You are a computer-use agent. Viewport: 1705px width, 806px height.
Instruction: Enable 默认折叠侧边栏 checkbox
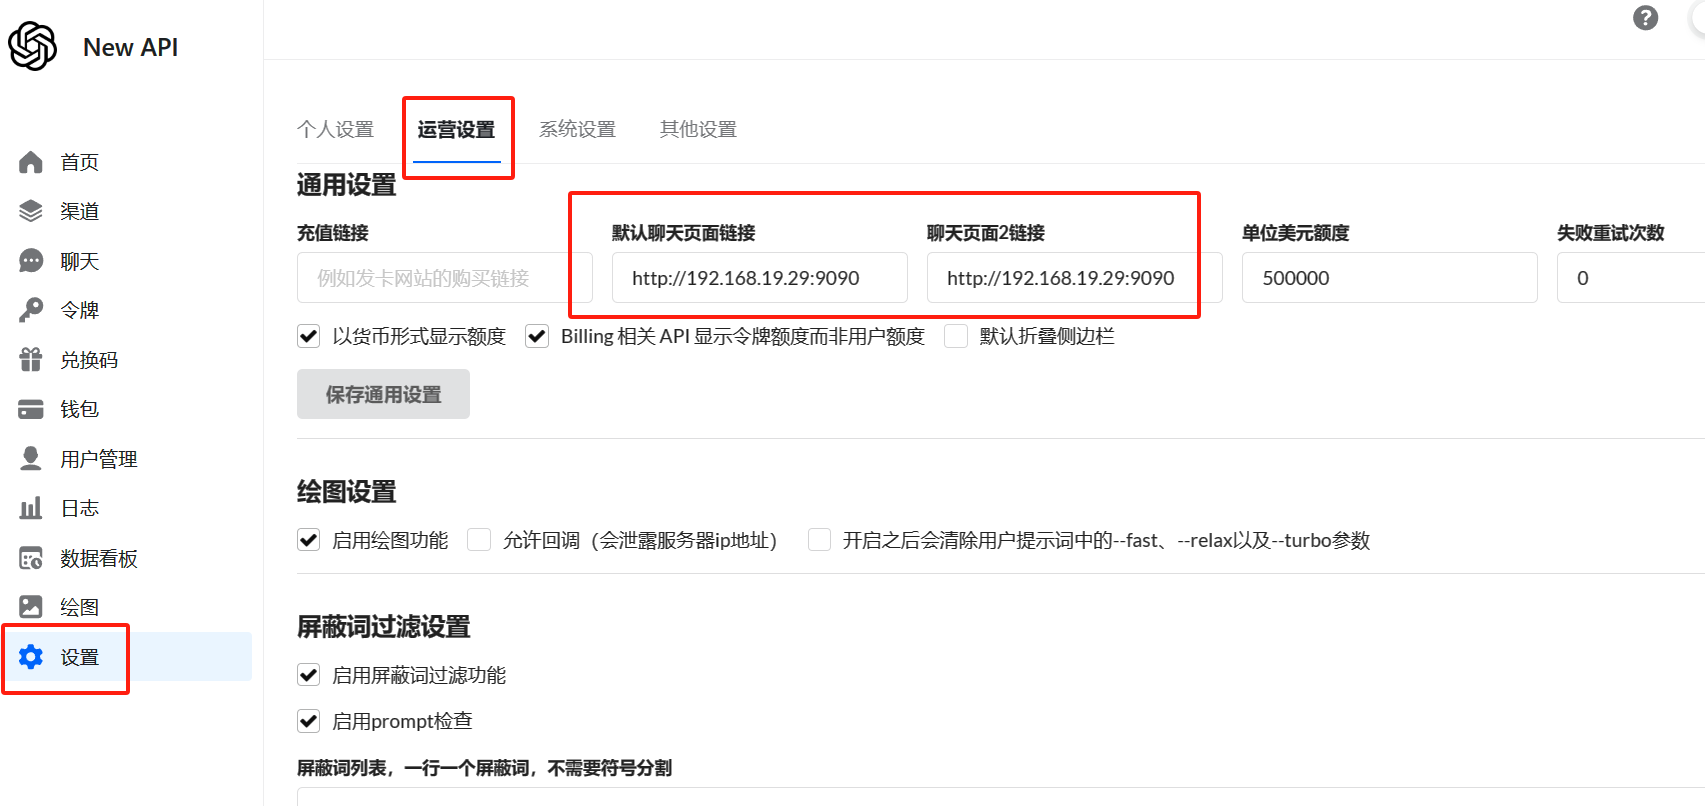point(956,336)
